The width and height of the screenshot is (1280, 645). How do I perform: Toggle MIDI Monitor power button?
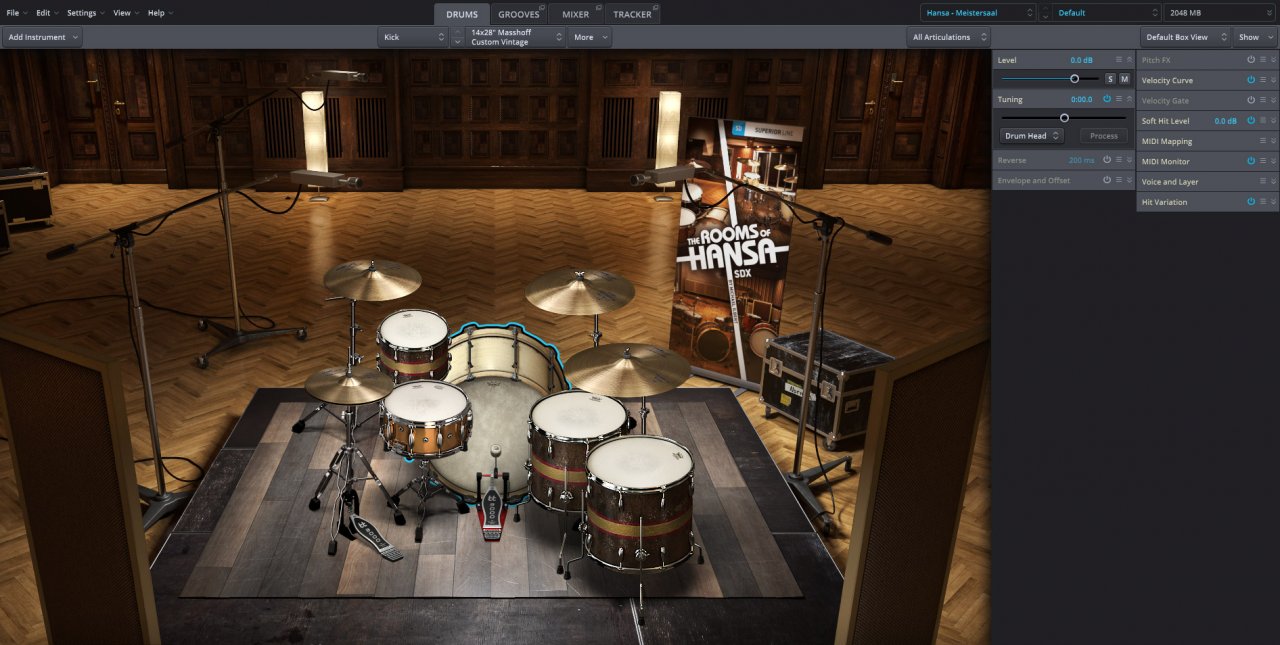coord(1251,161)
